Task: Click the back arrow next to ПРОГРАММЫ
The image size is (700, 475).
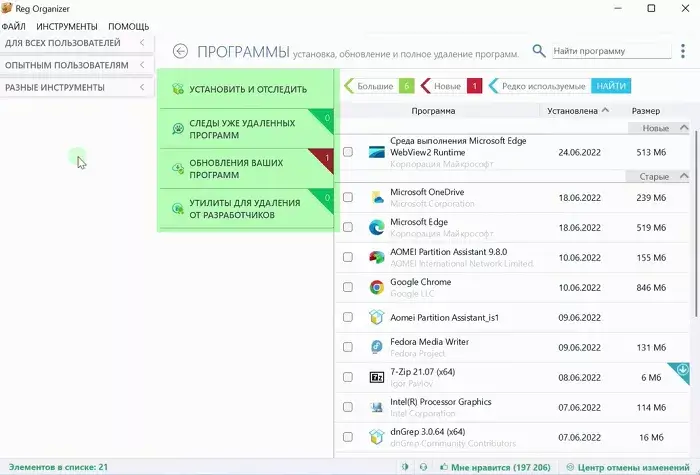Action: [x=180, y=51]
